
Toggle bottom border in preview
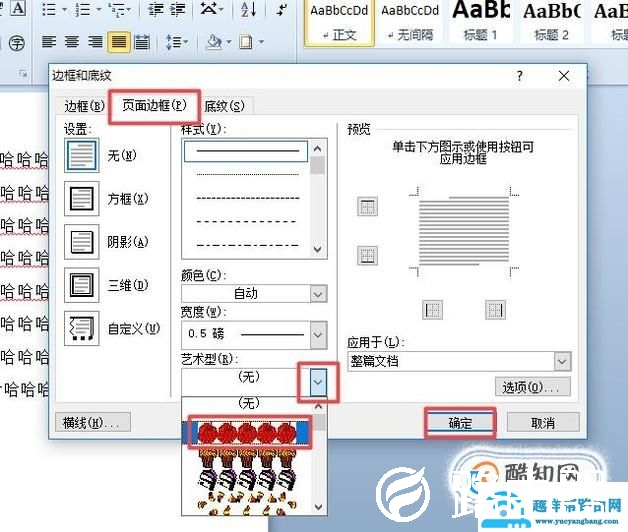(x=367, y=256)
